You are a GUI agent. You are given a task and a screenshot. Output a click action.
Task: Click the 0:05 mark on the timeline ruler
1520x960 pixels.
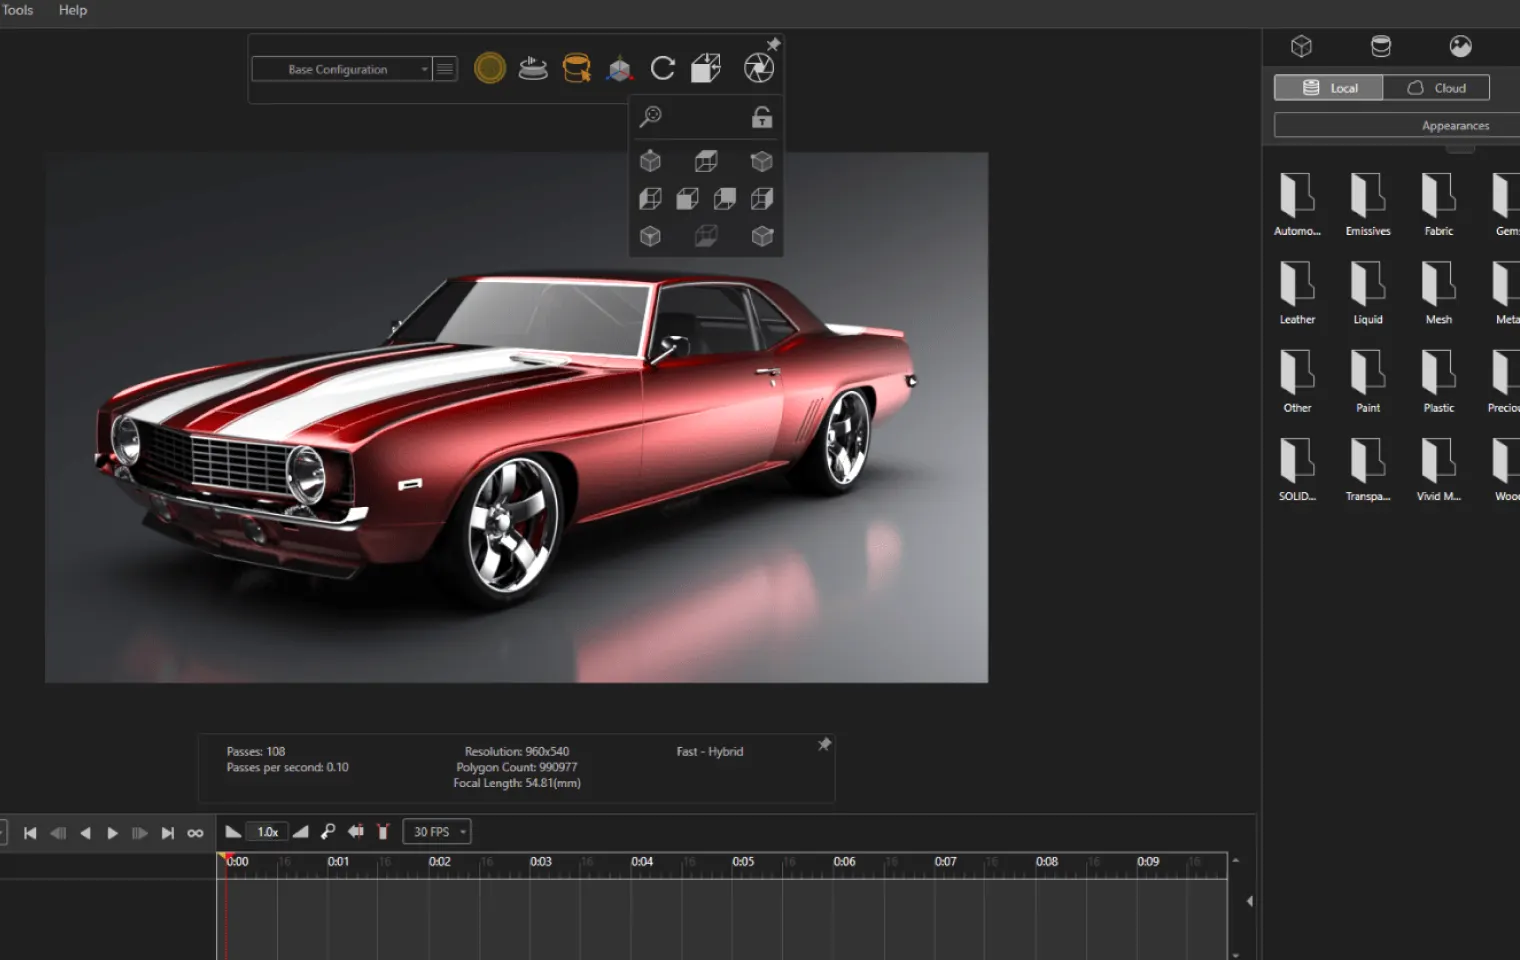pos(743,861)
